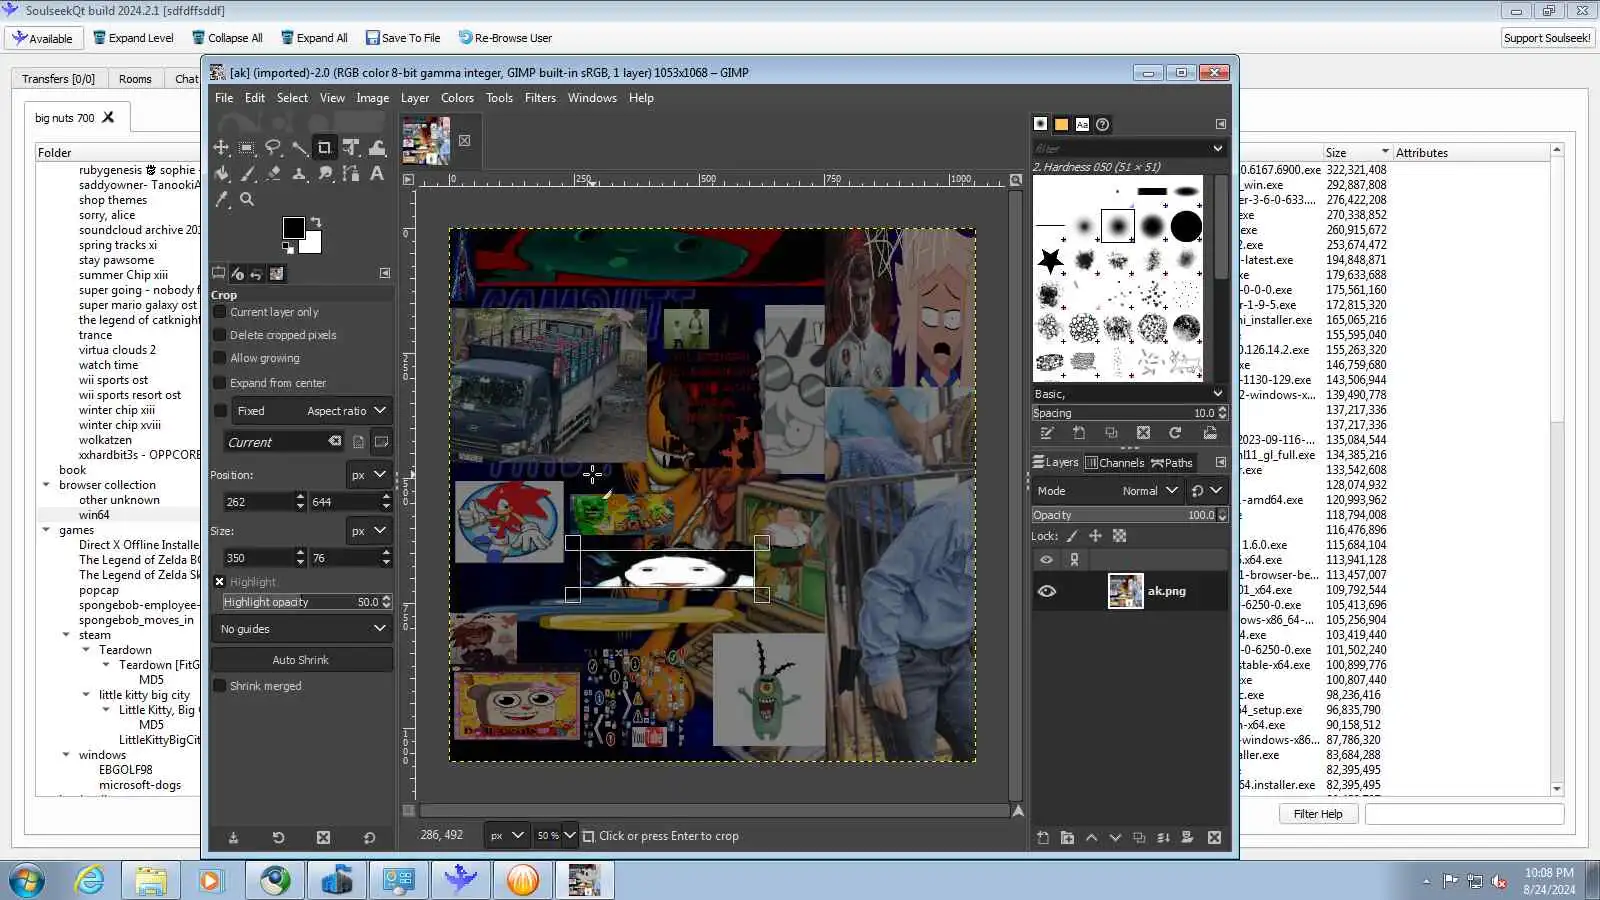Screen dimensions: 1600x900
Task: Open the File menu in GIMP
Action: point(224,98)
